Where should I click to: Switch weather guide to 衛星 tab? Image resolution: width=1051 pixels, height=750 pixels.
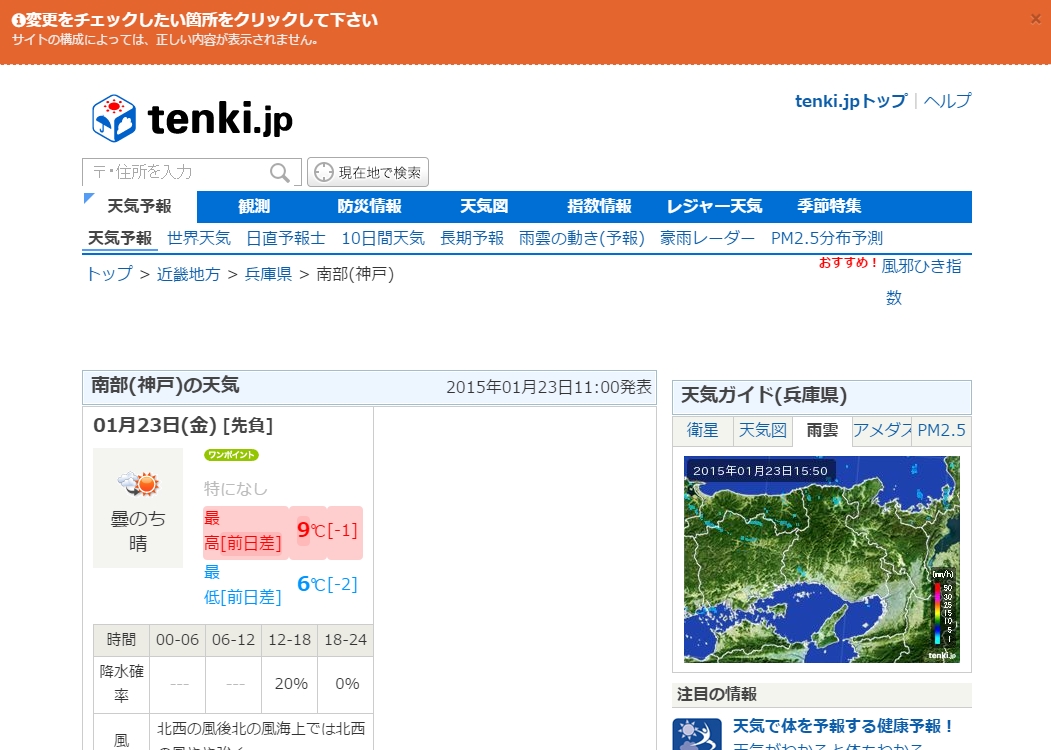tap(702, 430)
